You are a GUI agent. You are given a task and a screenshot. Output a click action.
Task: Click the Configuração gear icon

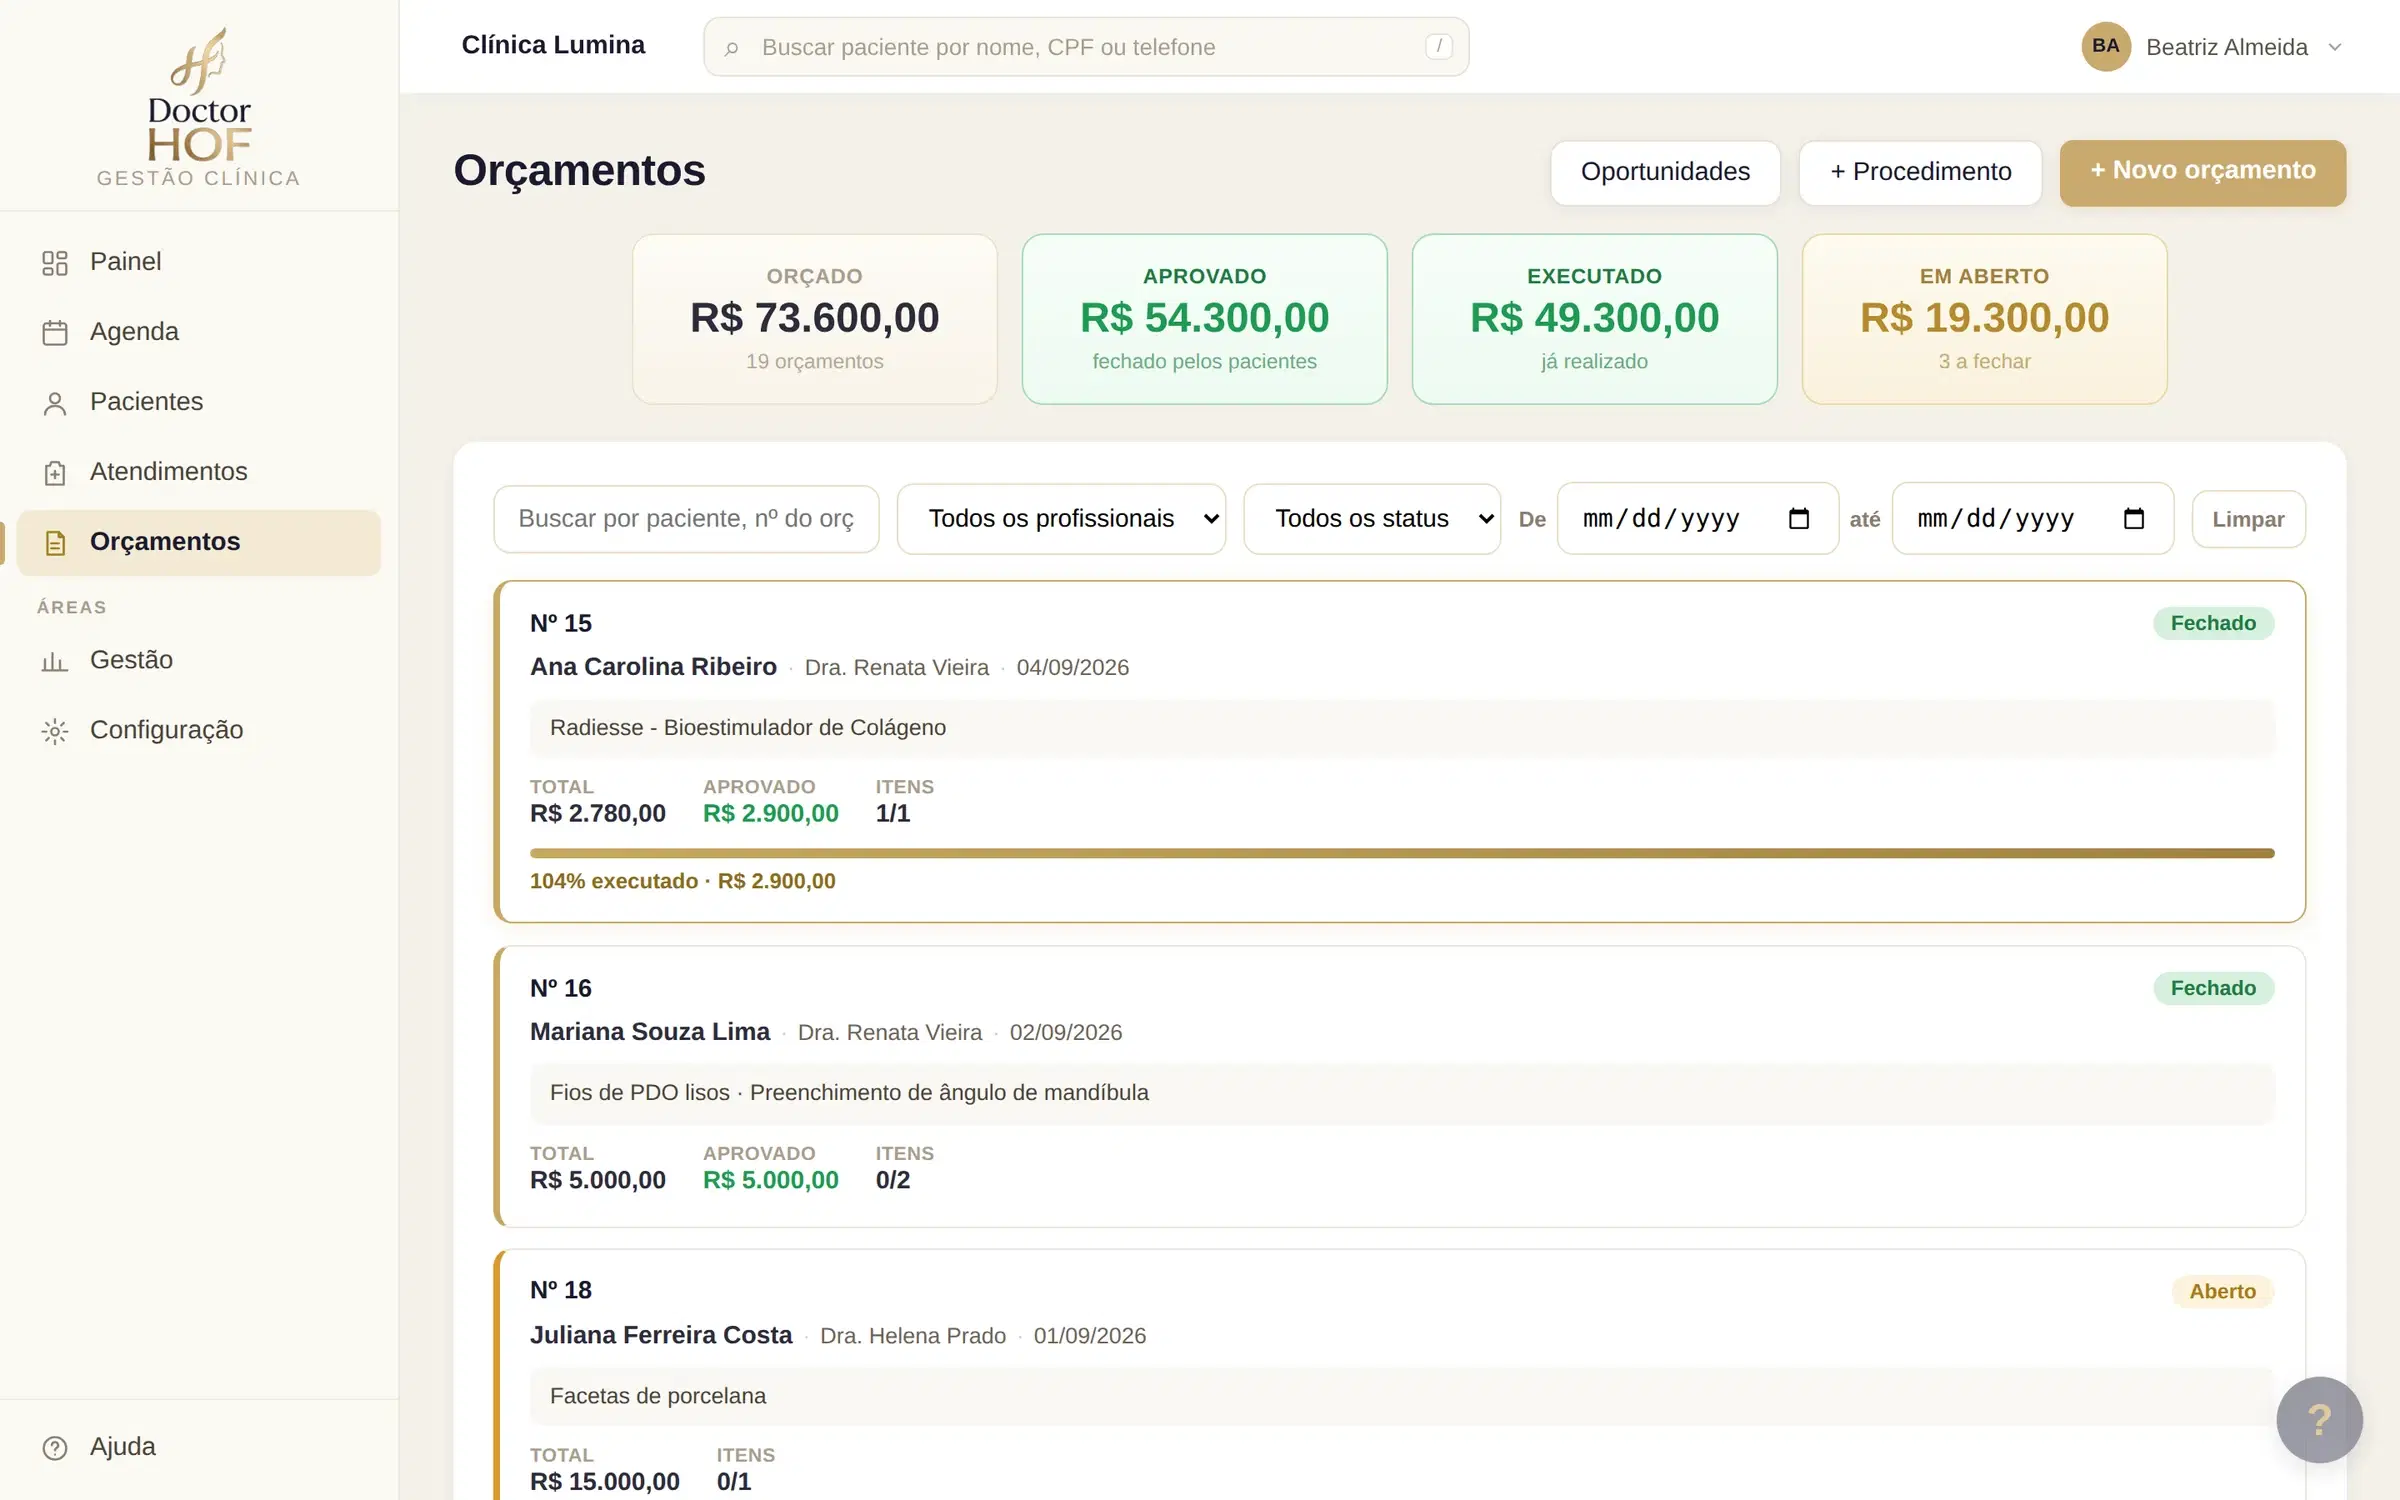tap(55, 731)
